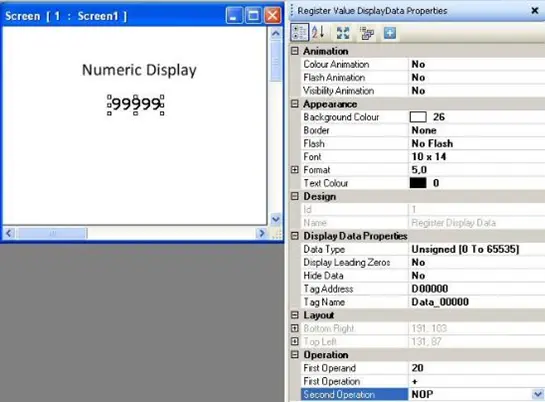Minimize the Screen1 window

234,16
